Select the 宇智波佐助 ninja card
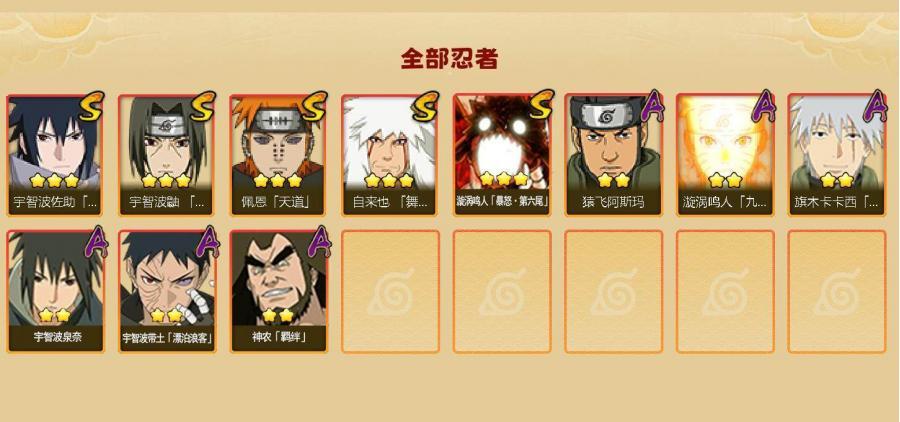This screenshot has height=422, width=900. 56,156
